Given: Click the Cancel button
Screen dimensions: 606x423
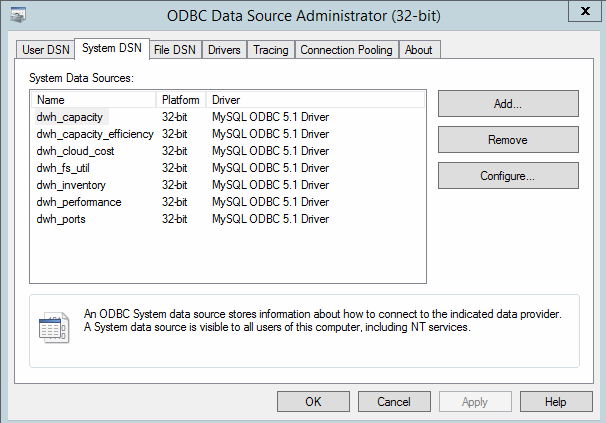Looking at the screenshot, I should (x=394, y=401).
